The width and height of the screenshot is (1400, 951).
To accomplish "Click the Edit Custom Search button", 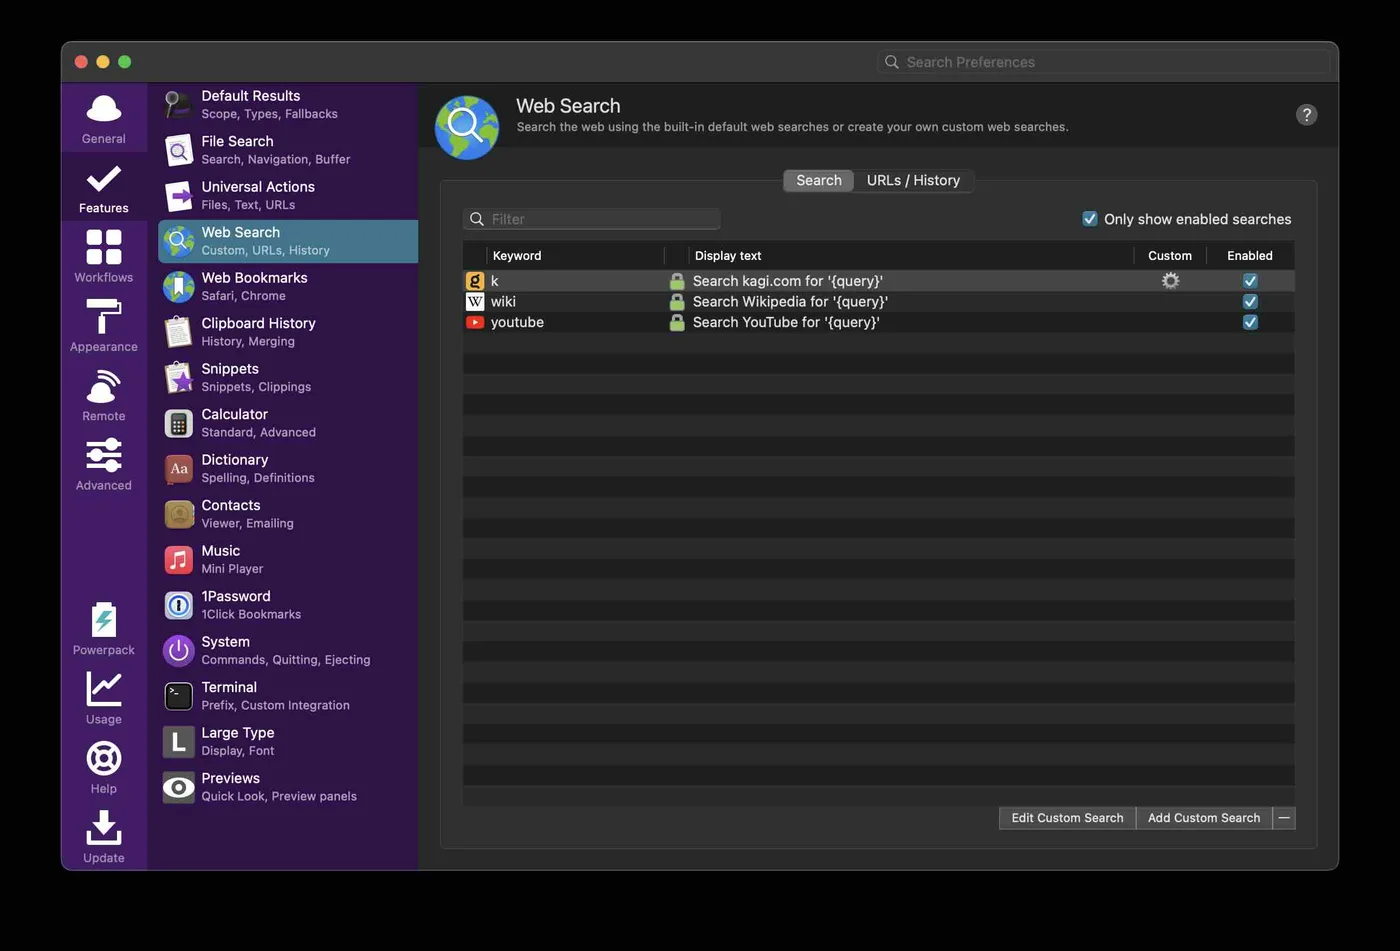I will 1067,818.
